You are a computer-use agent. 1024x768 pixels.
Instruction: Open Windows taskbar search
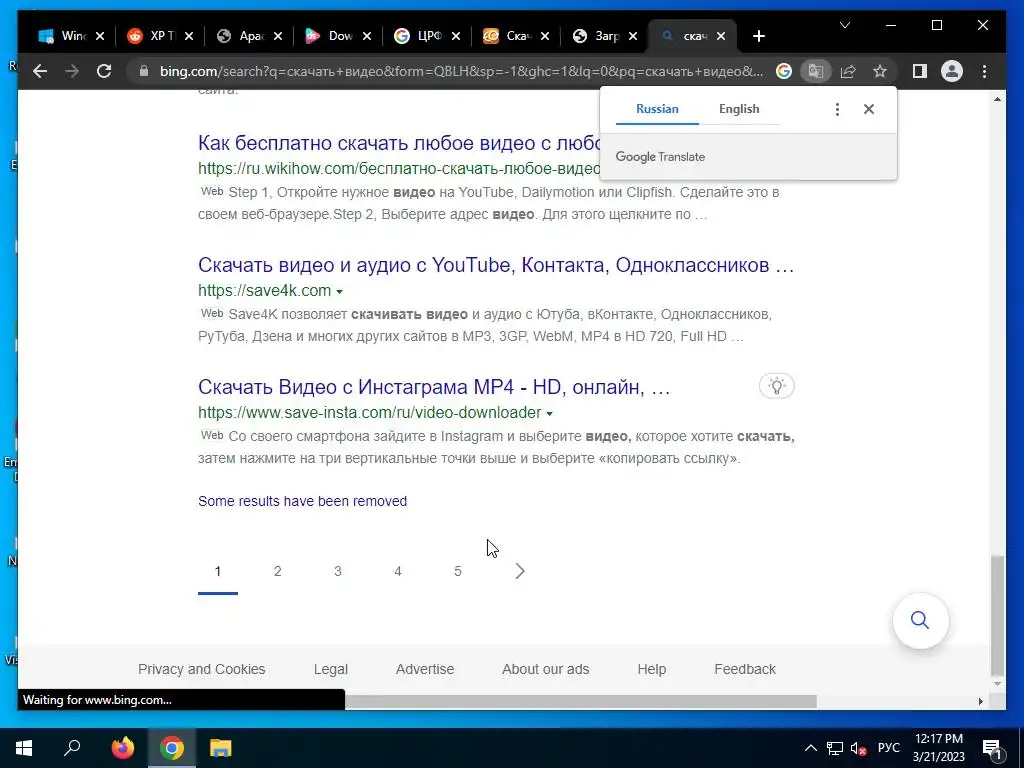pyautogui.click(x=72, y=748)
